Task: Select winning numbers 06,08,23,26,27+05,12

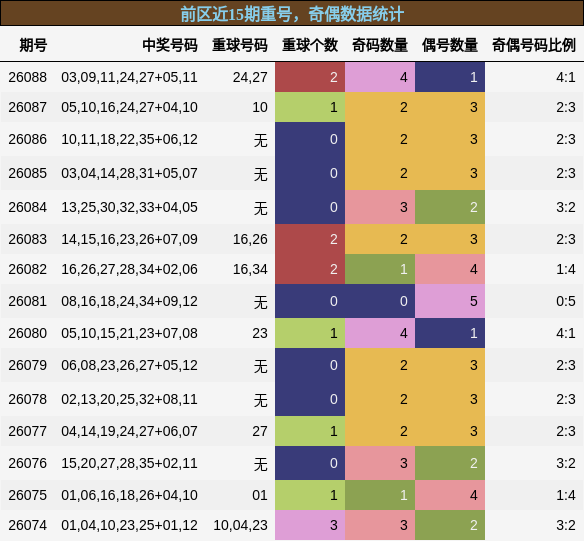Action: [x=129, y=365]
